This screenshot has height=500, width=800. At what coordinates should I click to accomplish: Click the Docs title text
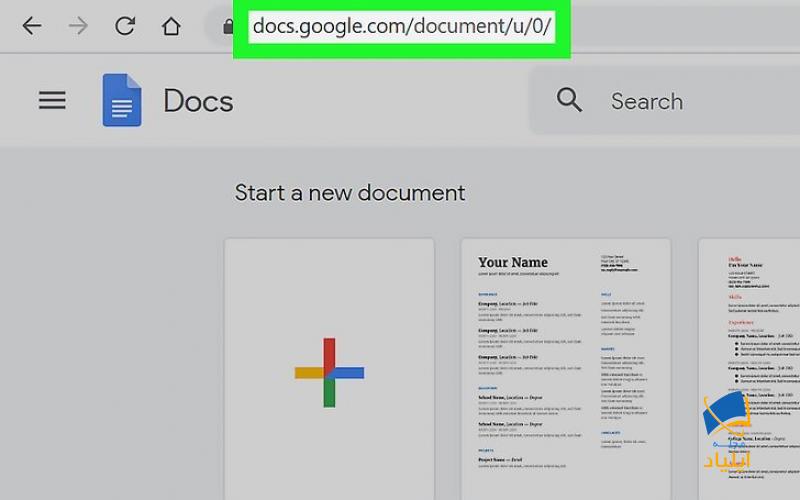point(198,101)
